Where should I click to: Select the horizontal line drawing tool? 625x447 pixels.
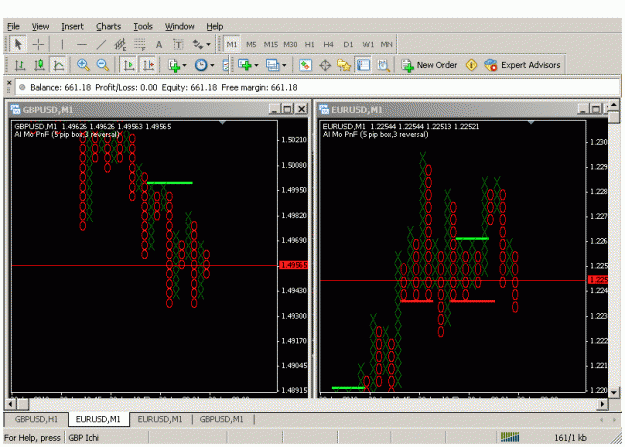pos(82,44)
